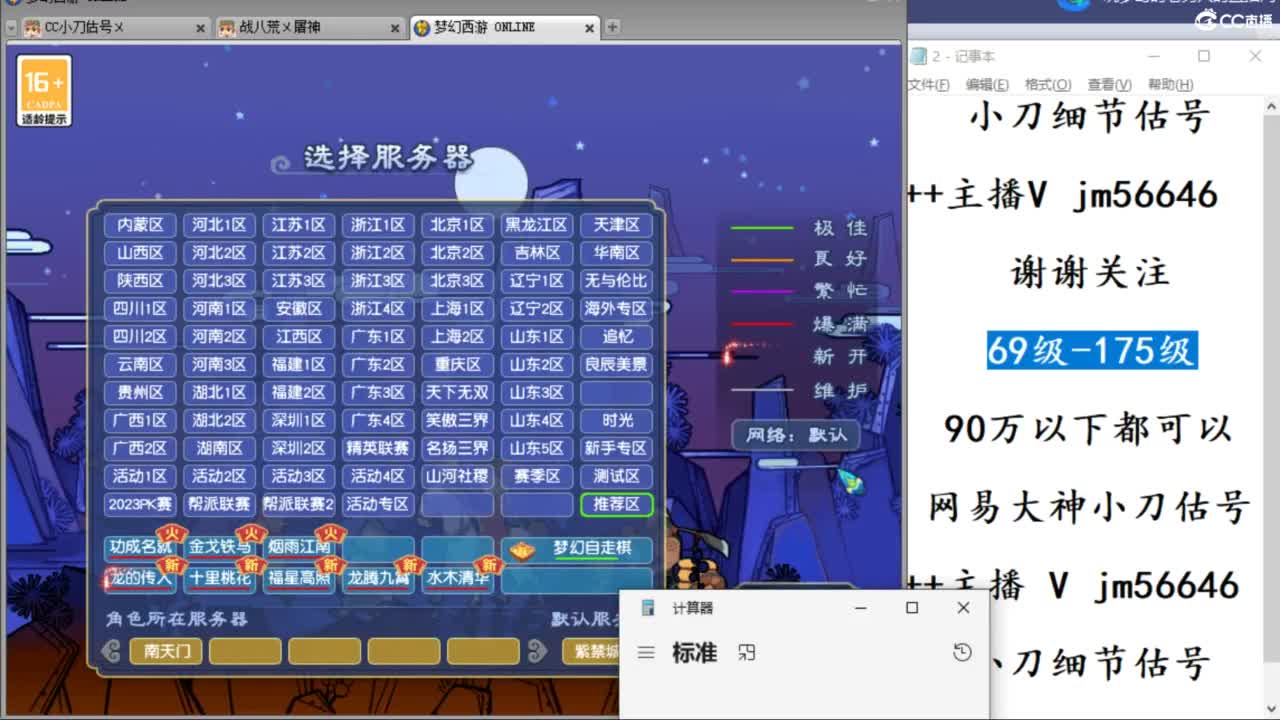Screen dimensions: 1280x720
Task: Choose the 赛季区 region
Action: pos(536,476)
